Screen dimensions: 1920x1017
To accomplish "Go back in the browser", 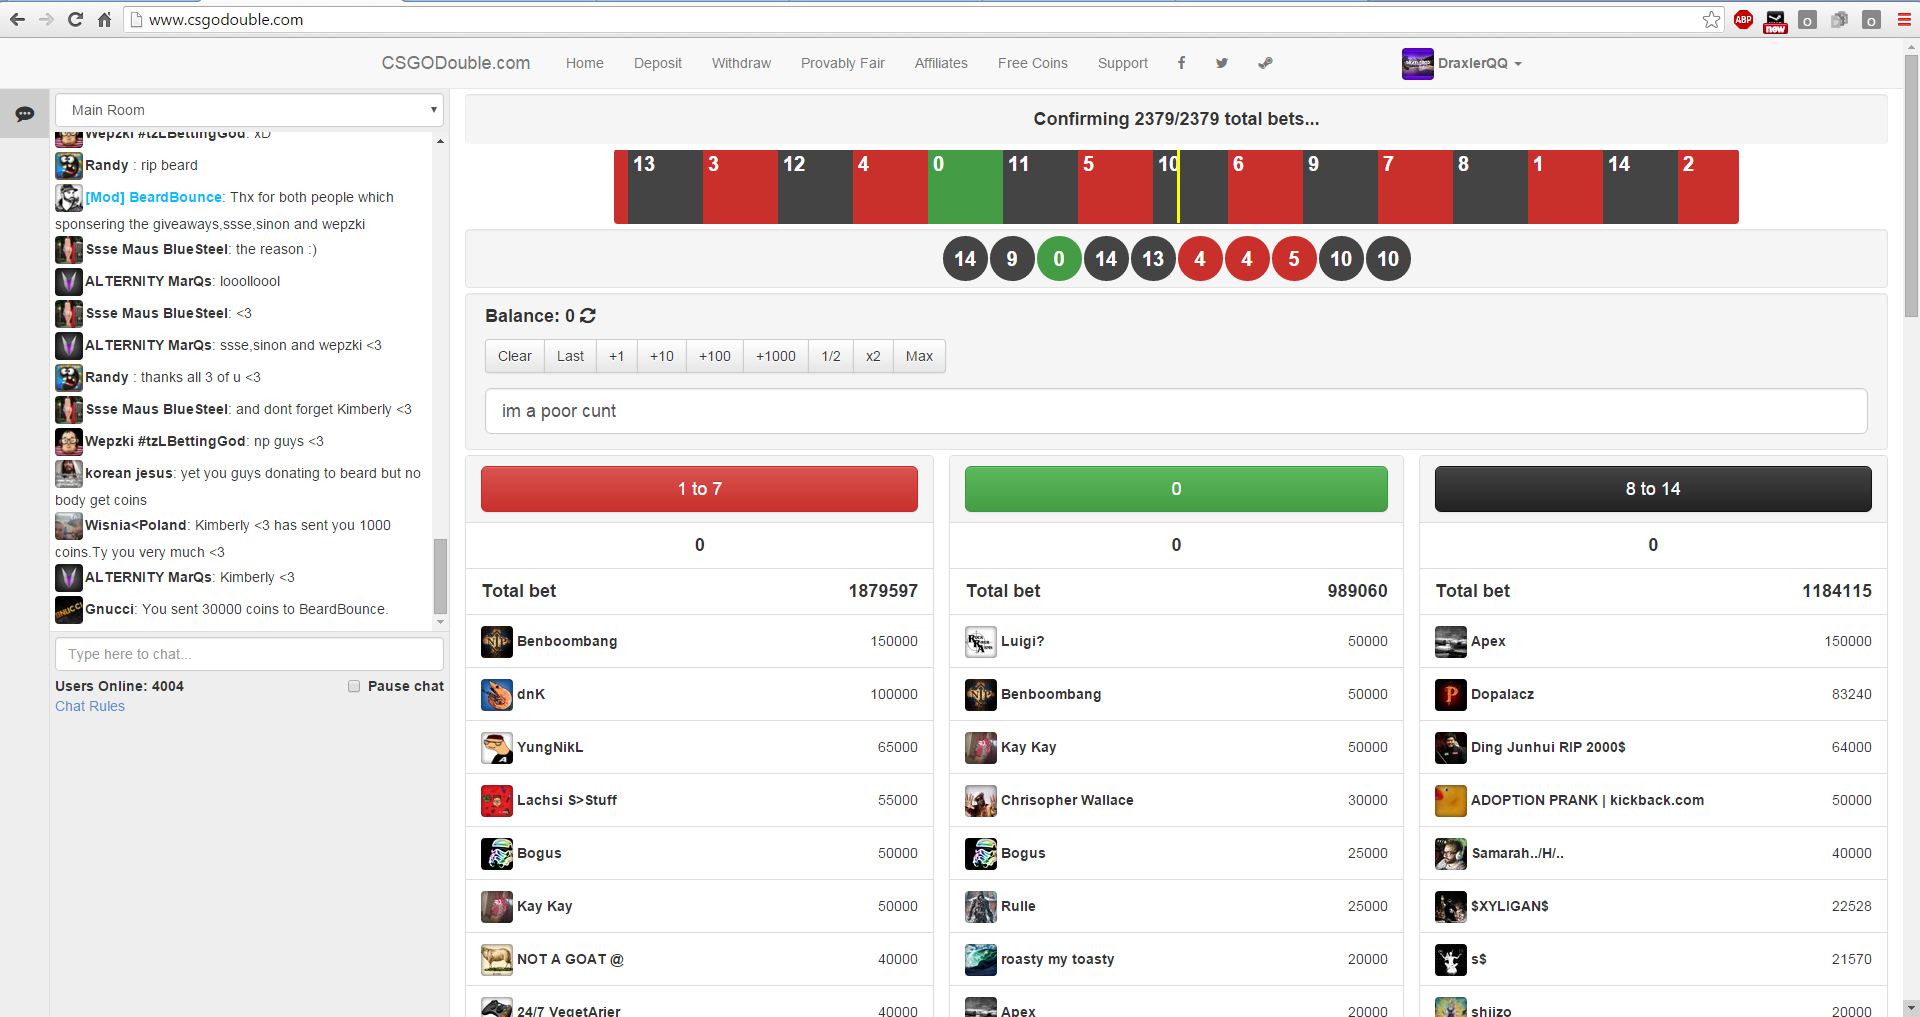I will [x=17, y=19].
